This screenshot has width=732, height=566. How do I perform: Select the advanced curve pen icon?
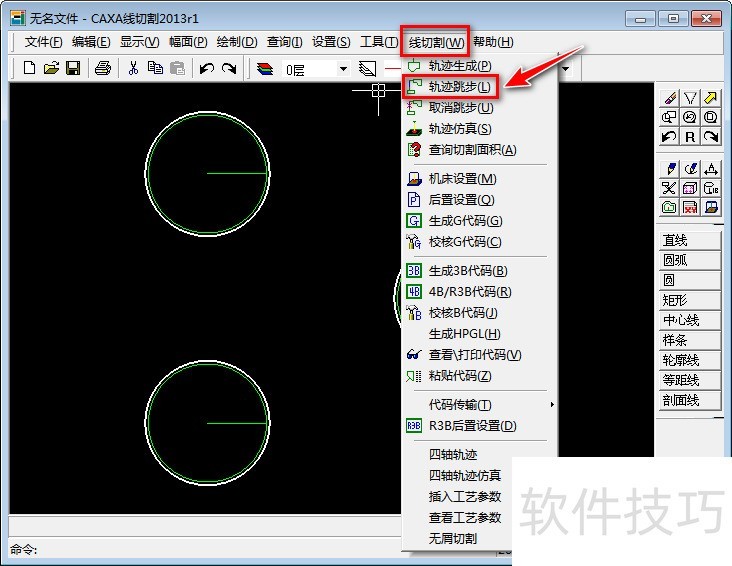690,168
